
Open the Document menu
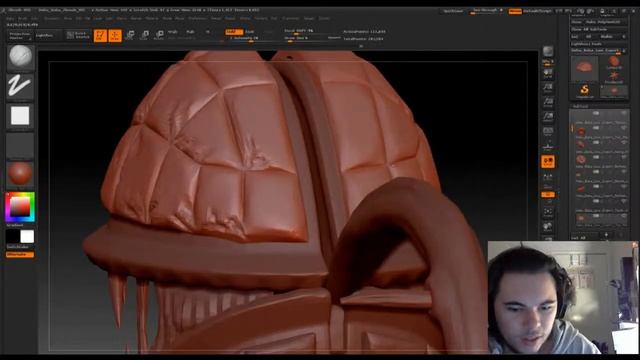[52, 18]
